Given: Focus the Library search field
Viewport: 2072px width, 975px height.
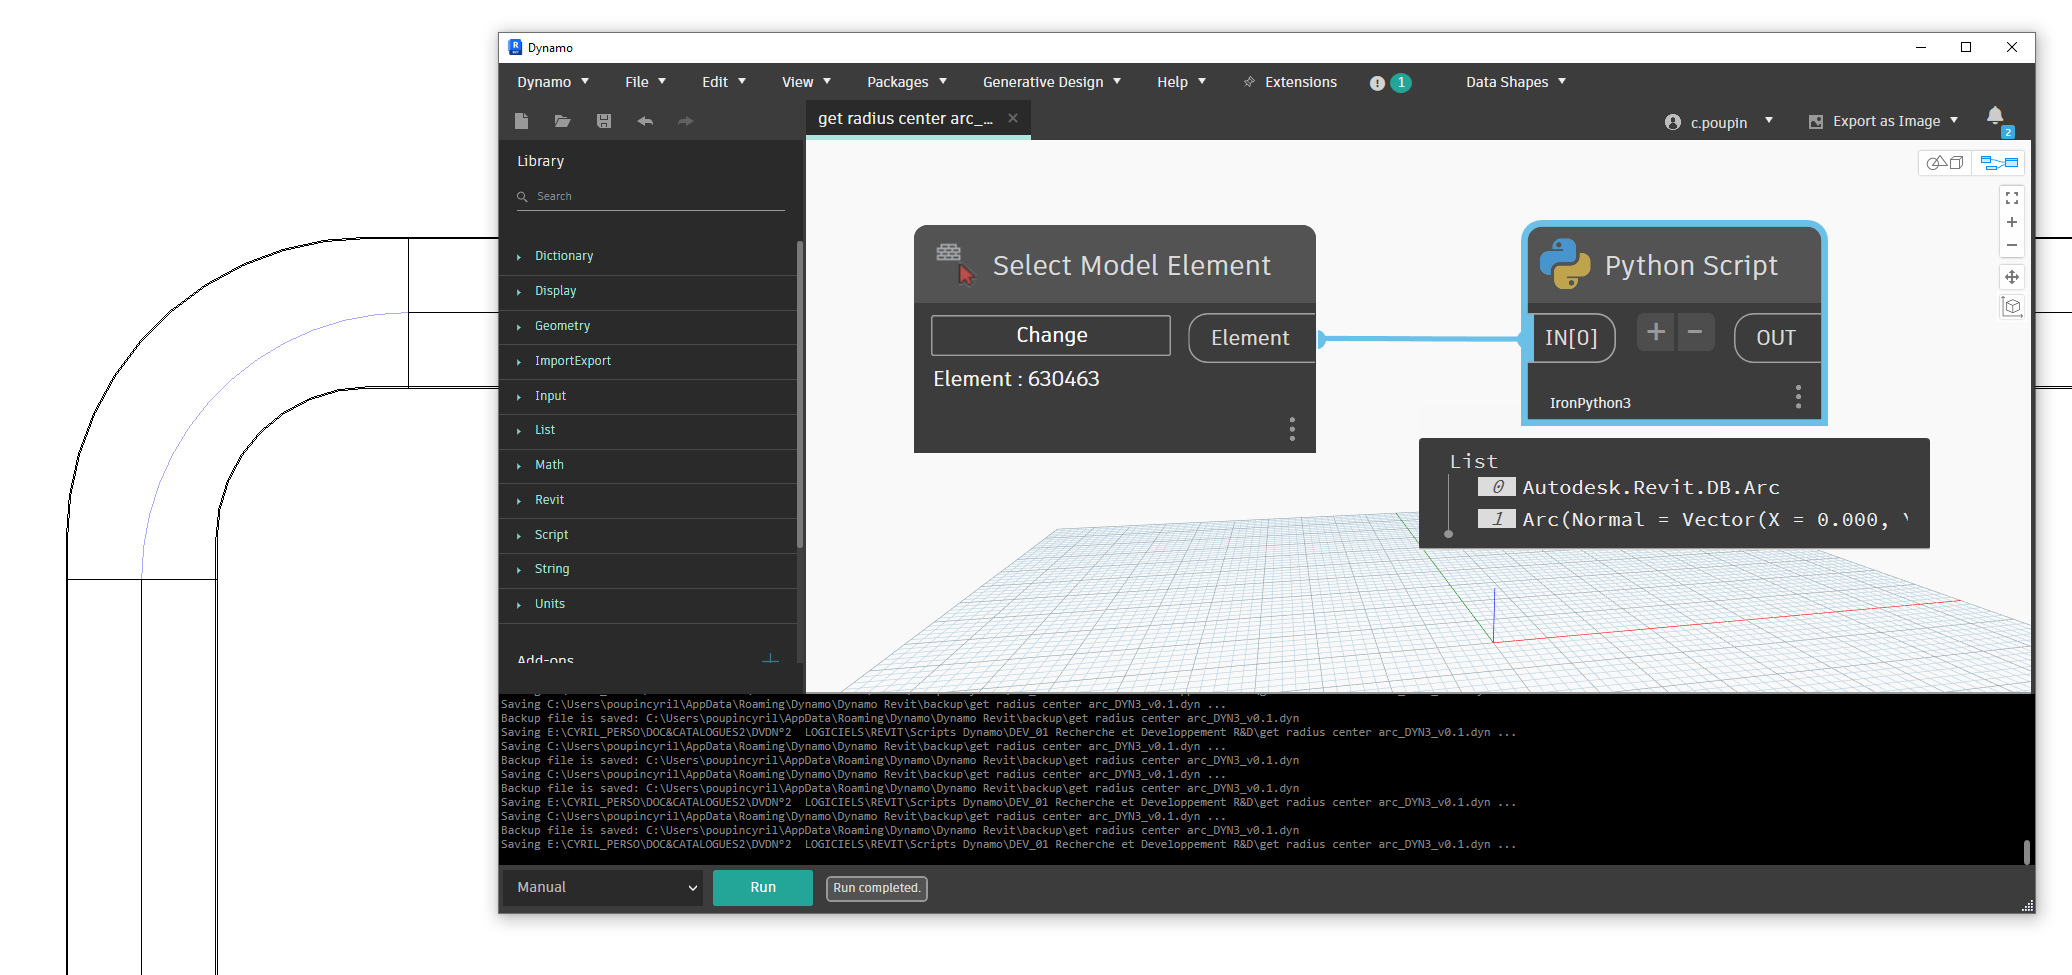Looking at the screenshot, I should click(655, 196).
